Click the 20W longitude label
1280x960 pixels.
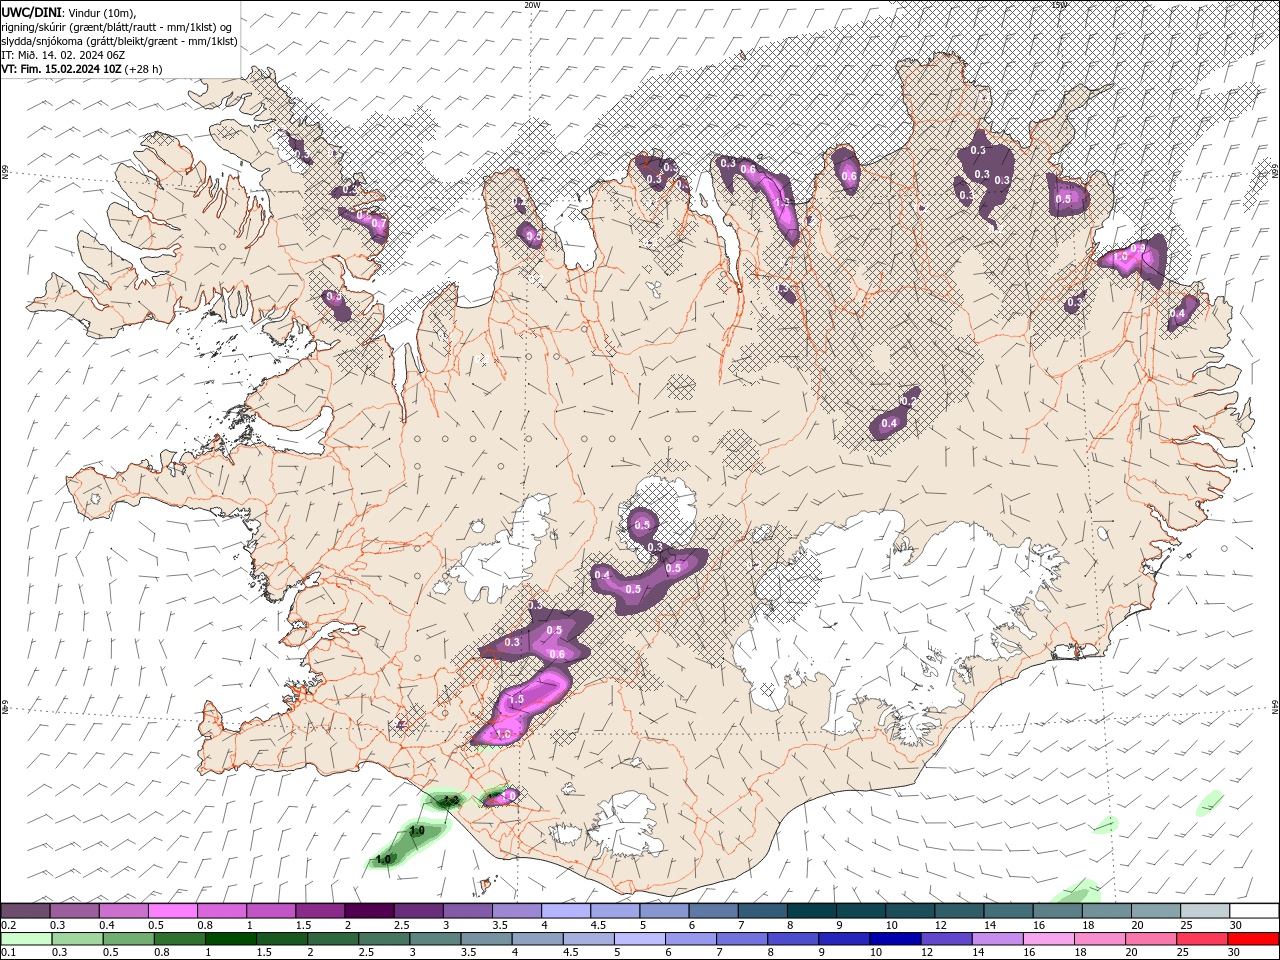[532, 5]
